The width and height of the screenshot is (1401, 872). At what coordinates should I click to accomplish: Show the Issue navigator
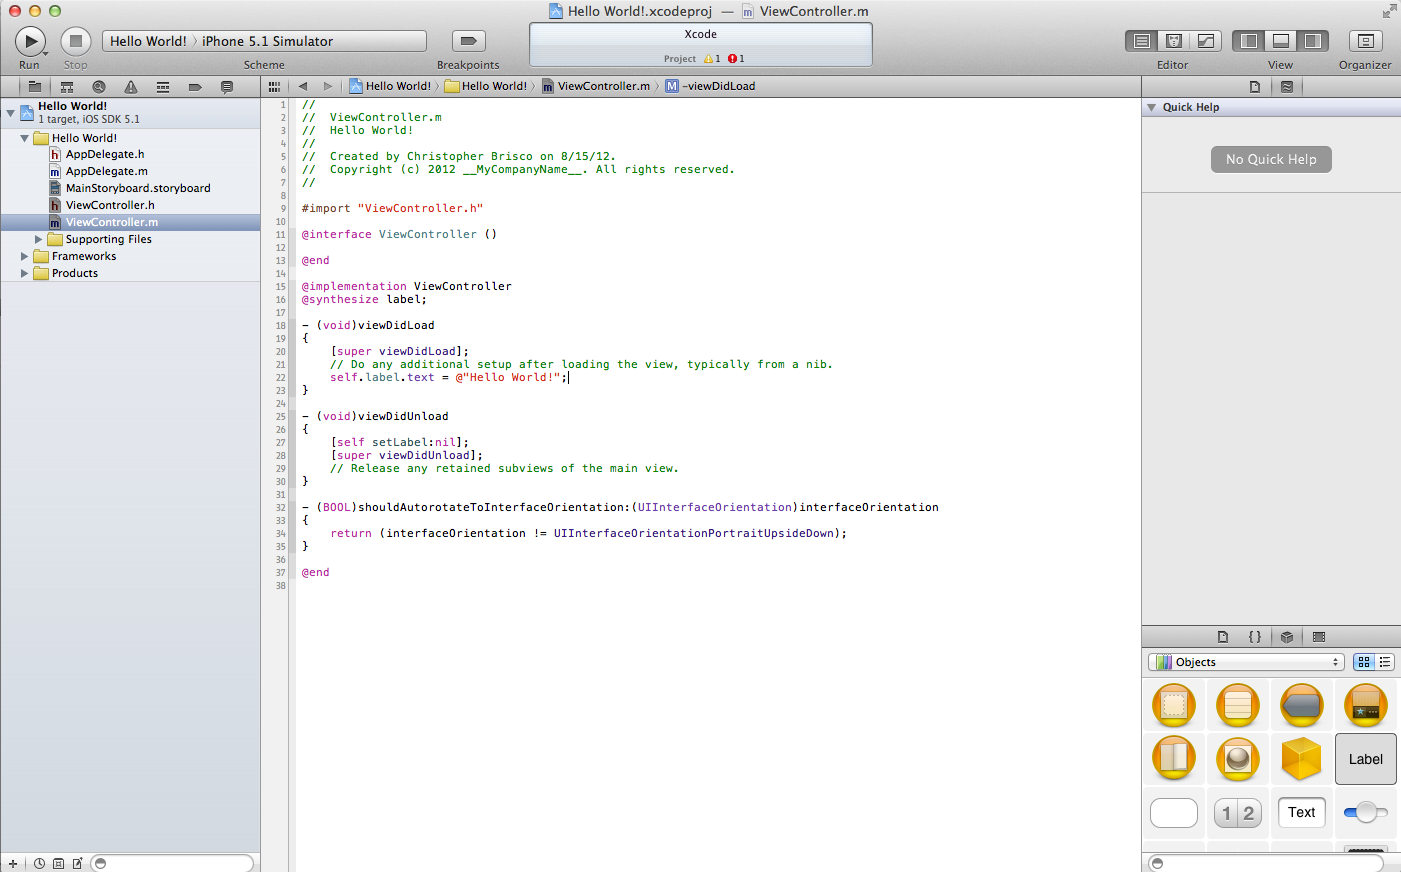pos(131,87)
